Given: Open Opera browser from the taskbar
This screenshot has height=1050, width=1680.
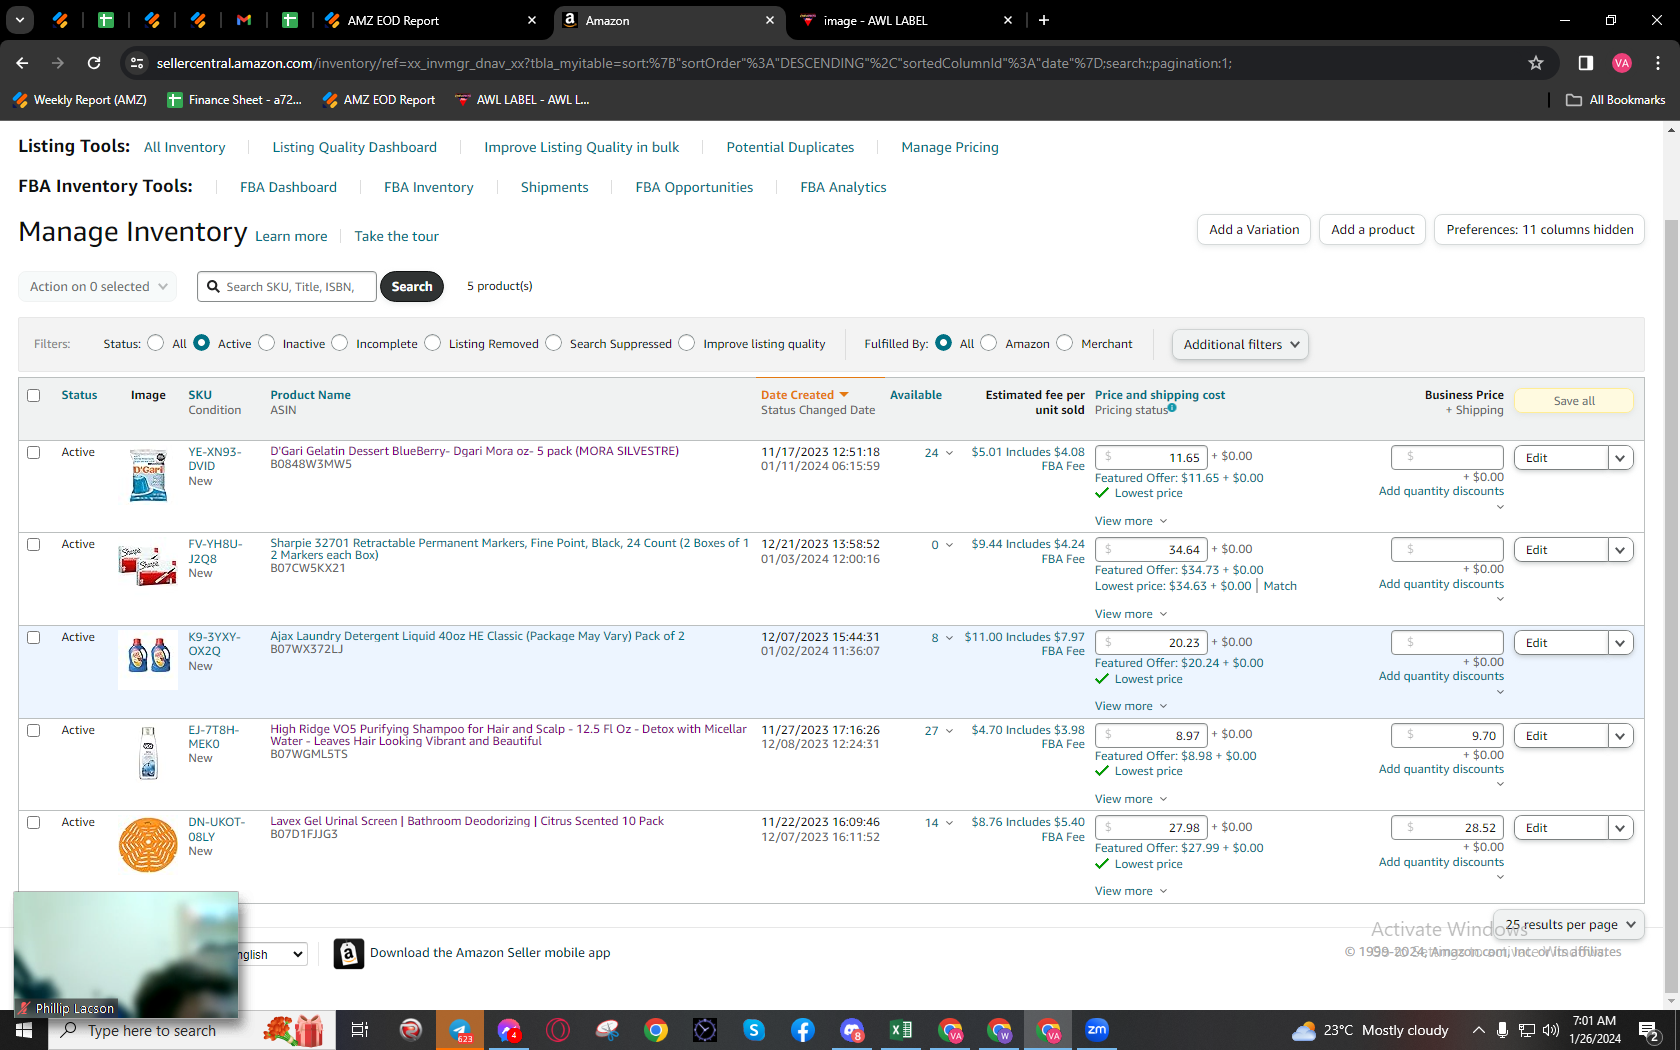Looking at the screenshot, I should [558, 1030].
